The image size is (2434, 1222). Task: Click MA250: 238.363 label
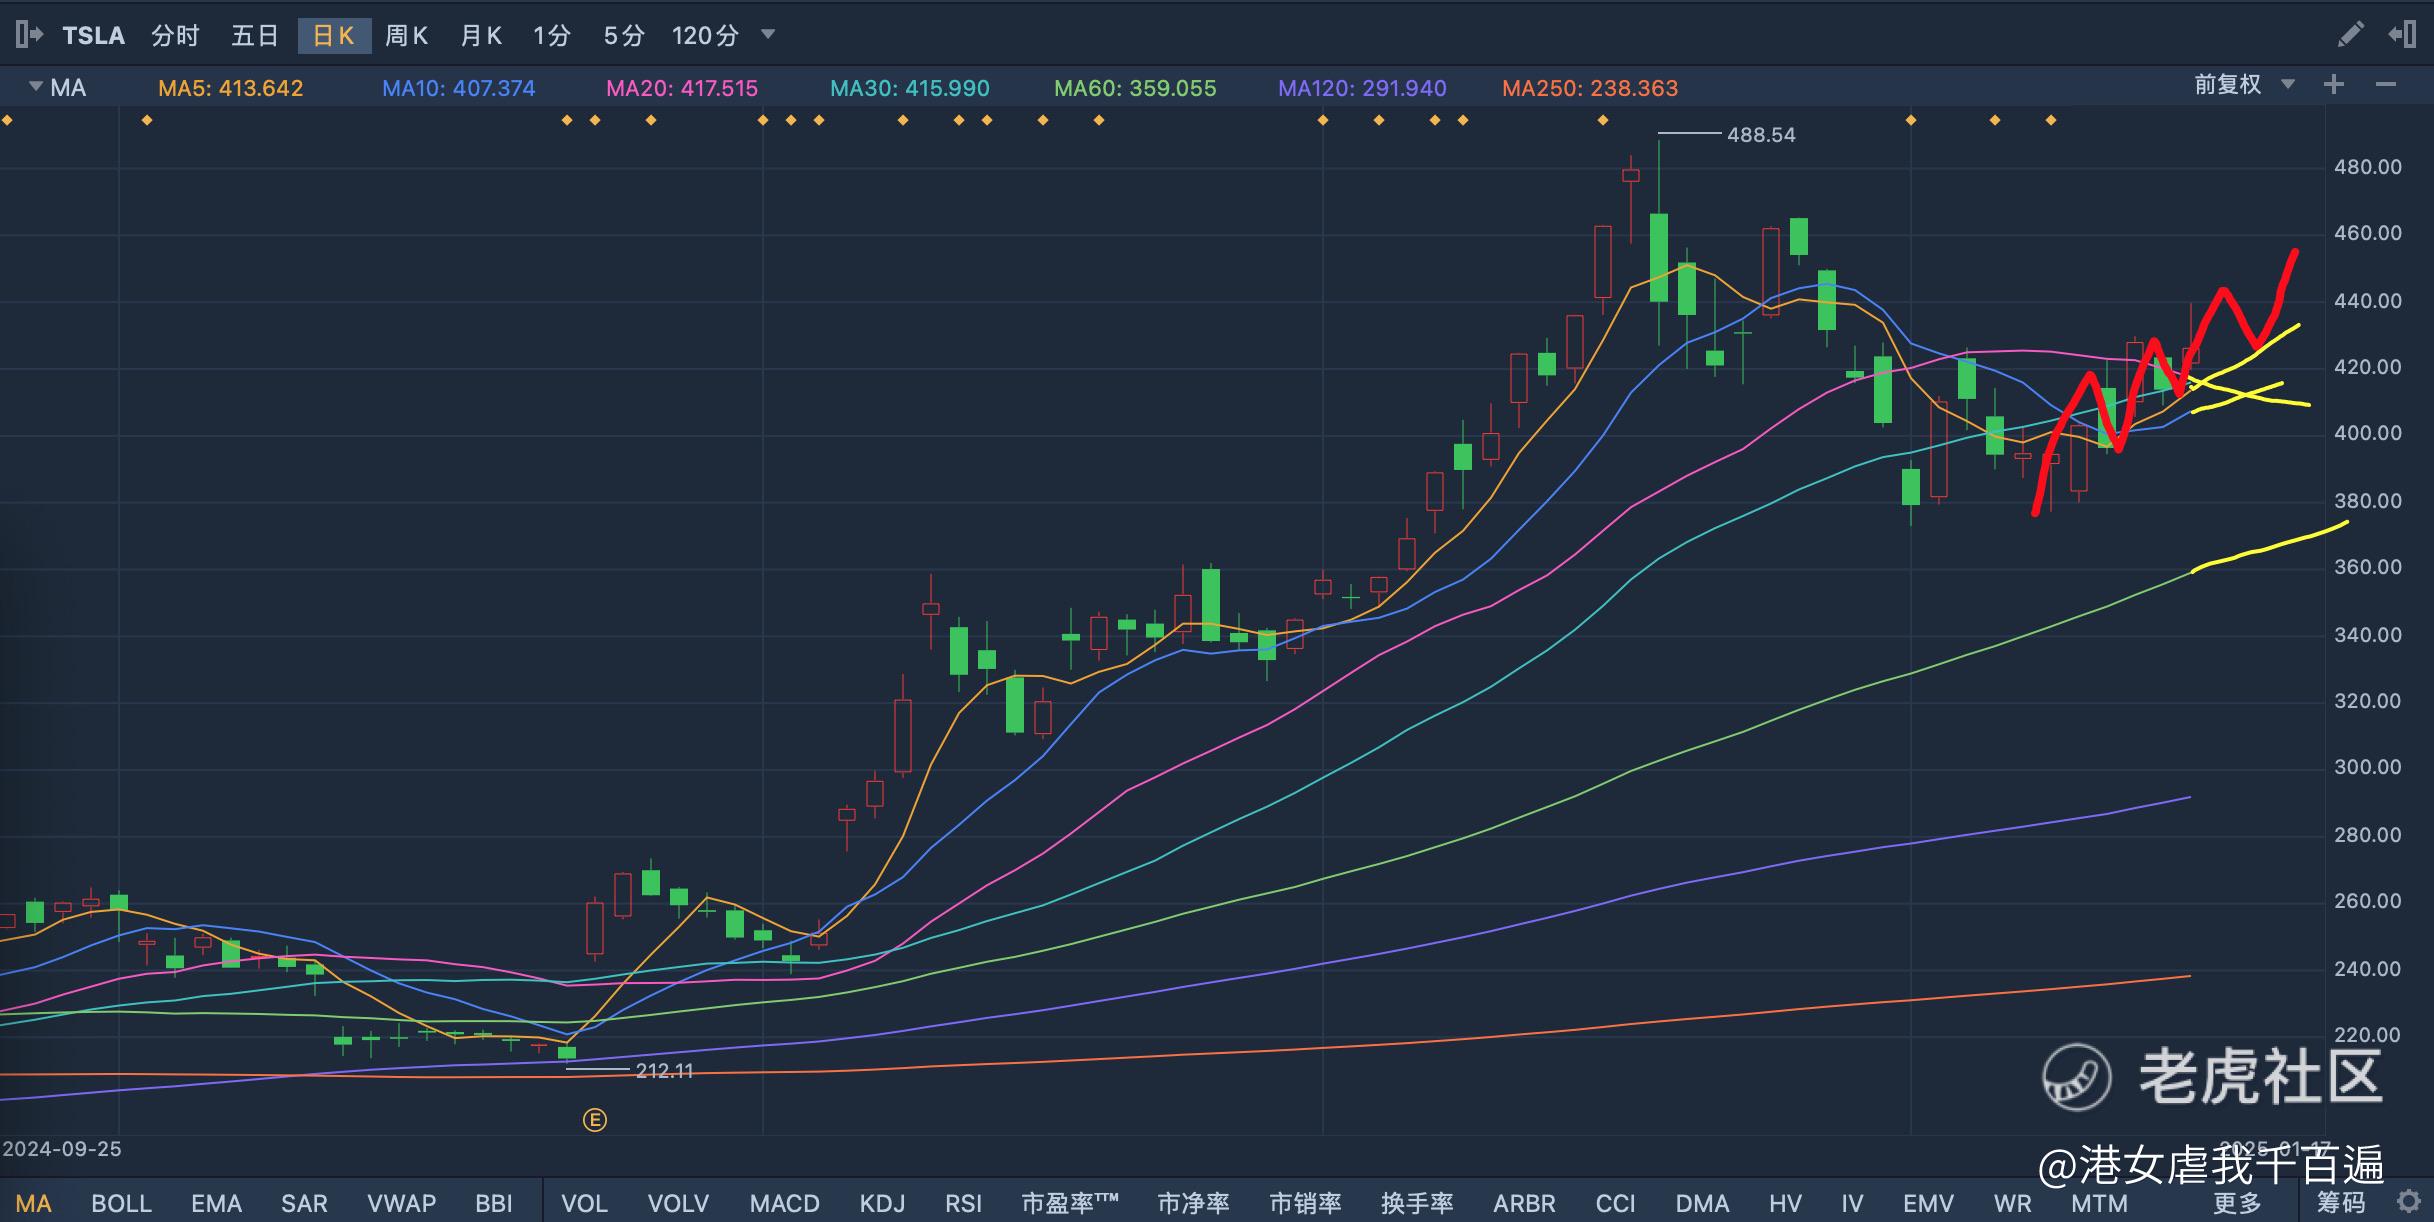click(1590, 88)
